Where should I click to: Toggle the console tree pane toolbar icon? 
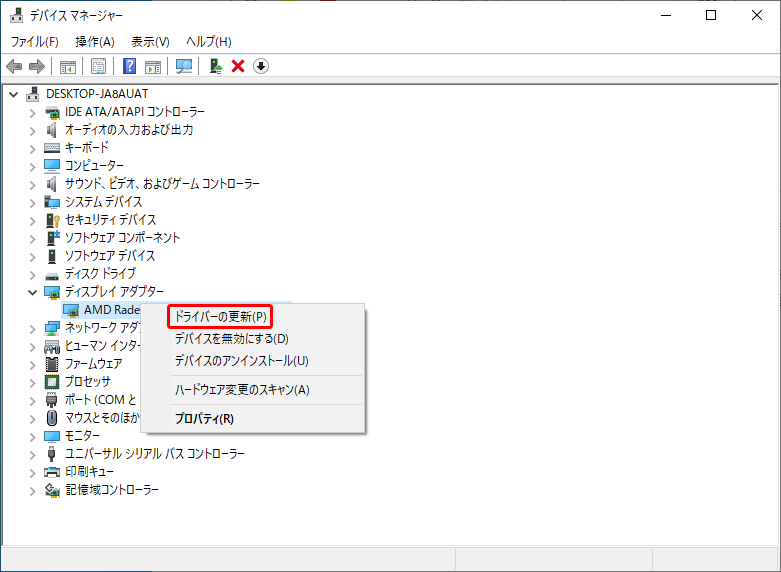point(68,66)
